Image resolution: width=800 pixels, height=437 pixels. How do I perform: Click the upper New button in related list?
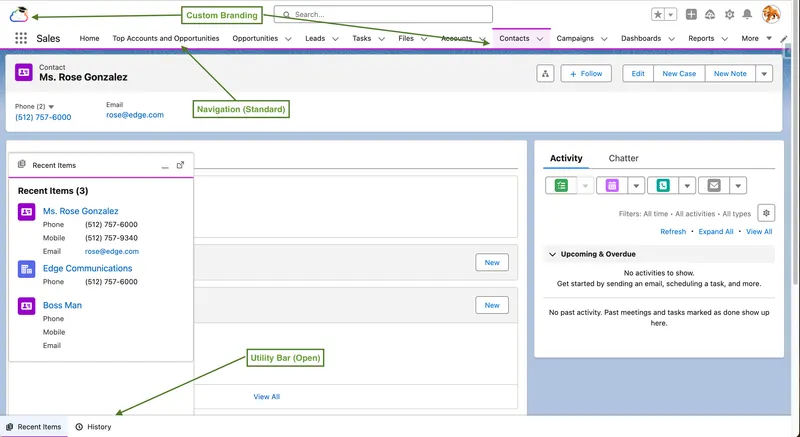(x=492, y=263)
